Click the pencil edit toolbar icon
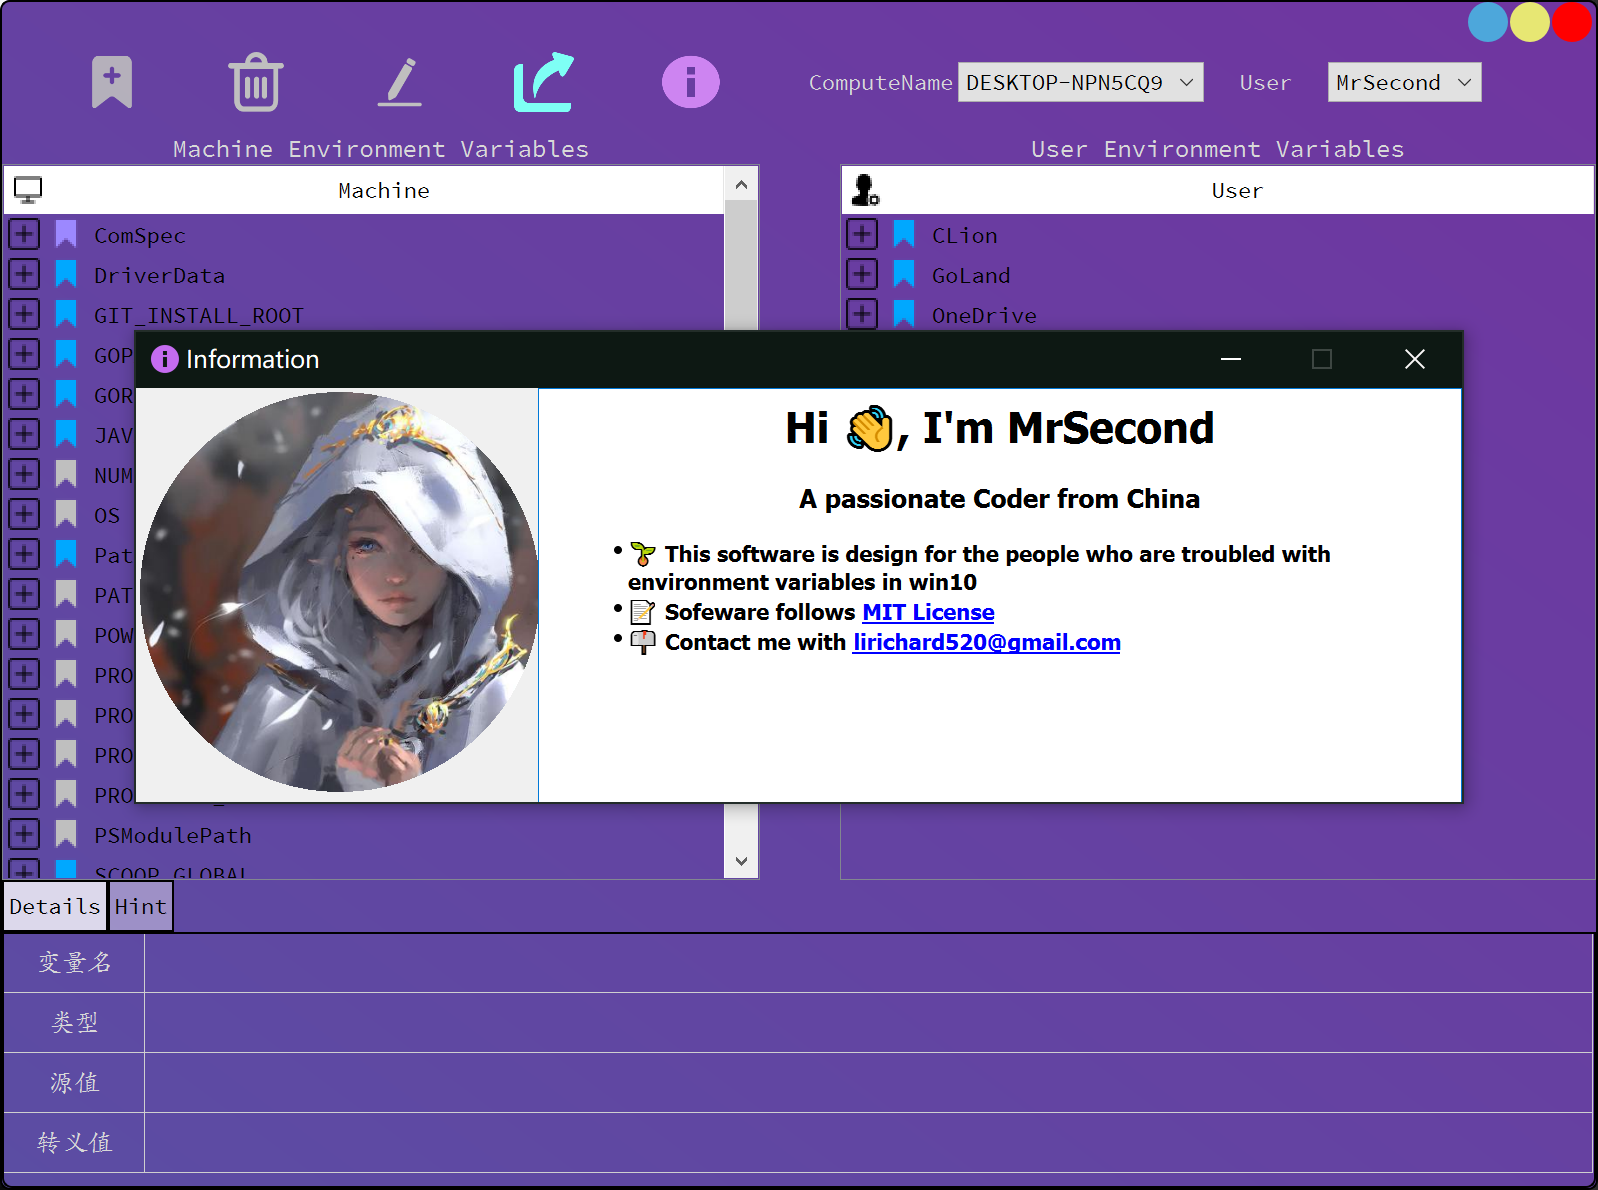Image resolution: width=1598 pixels, height=1190 pixels. point(400,82)
